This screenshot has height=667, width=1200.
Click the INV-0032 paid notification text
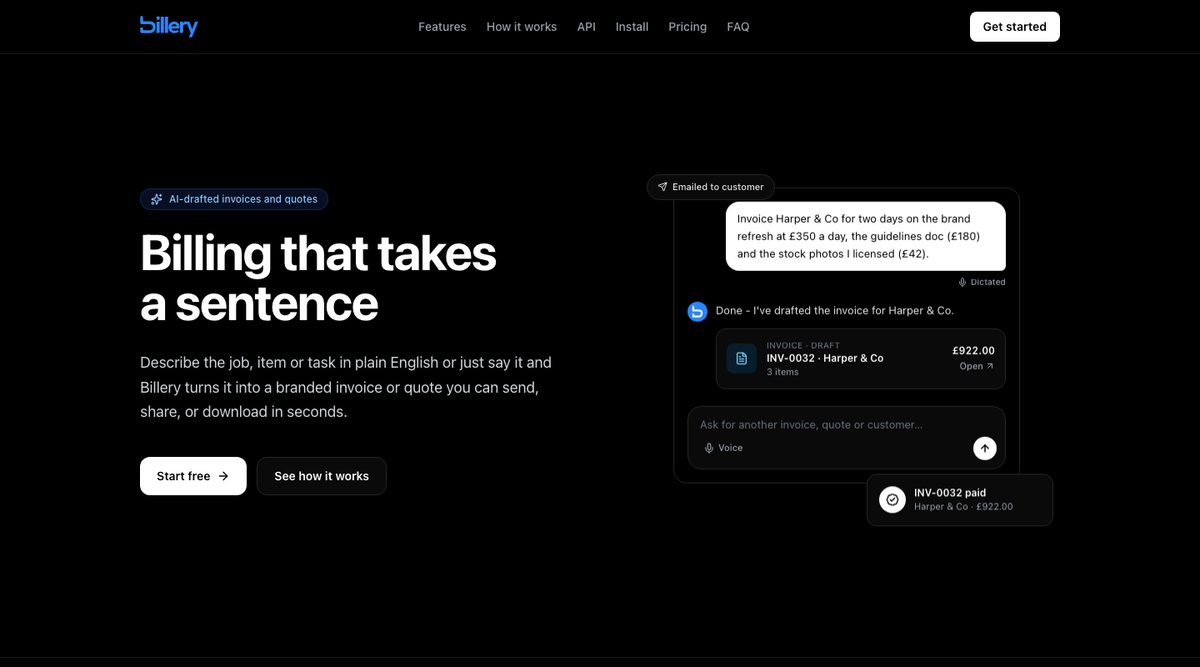pyautogui.click(x=950, y=492)
